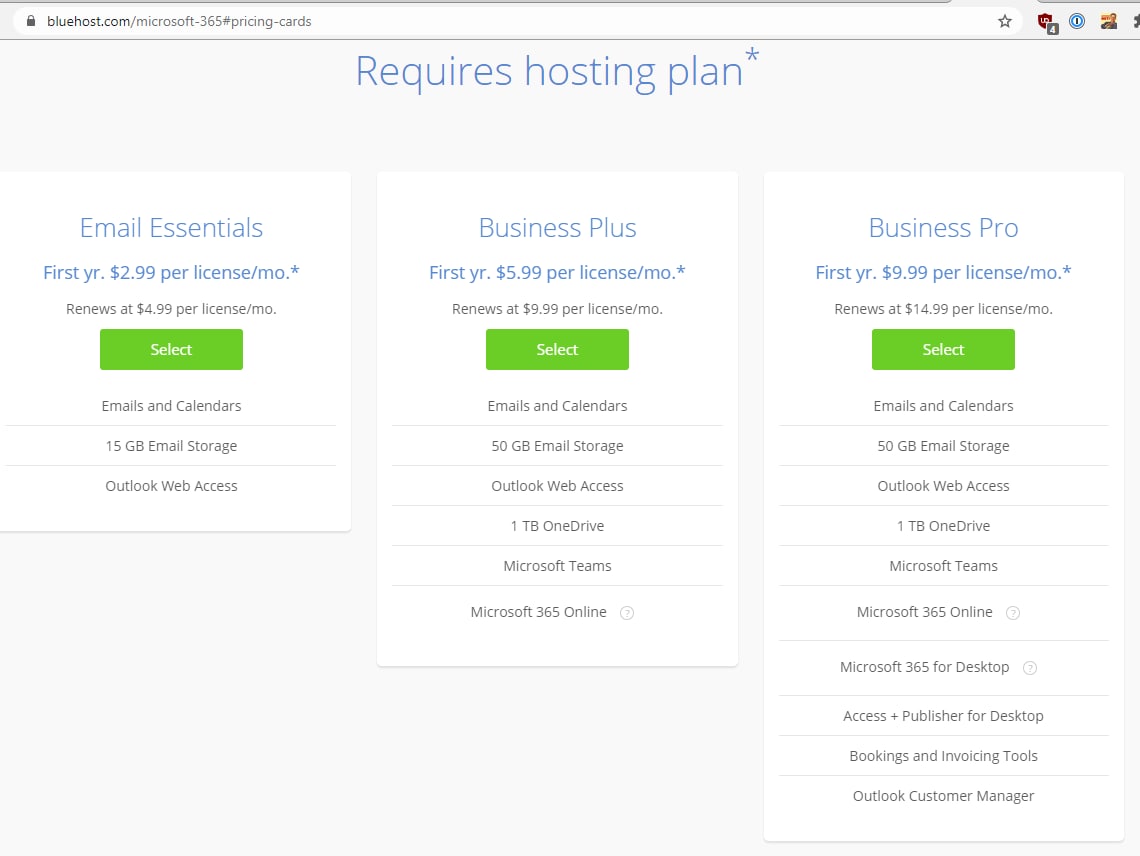Image resolution: width=1140 pixels, height=856 pixels.
Task: Click Microsoft 365 for Desktop text
Action: pyautogui.click(x=925, y=667)
